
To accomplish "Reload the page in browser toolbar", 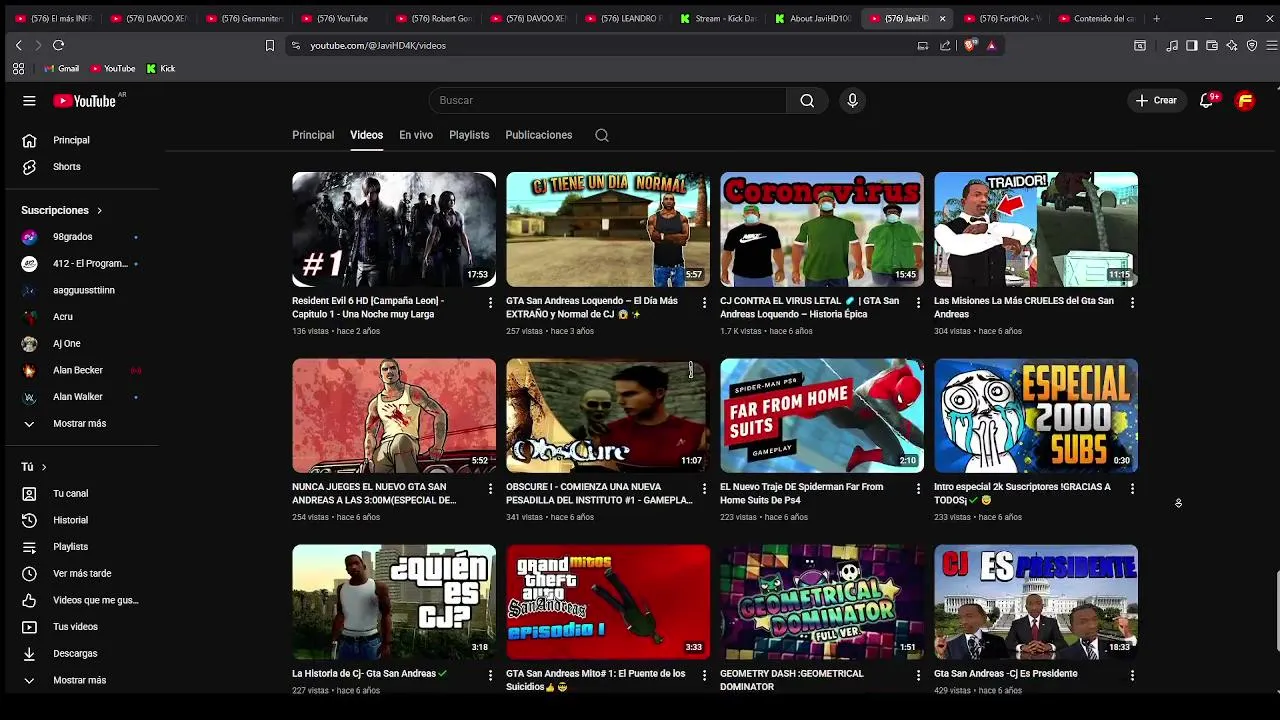I will (58, 45).
